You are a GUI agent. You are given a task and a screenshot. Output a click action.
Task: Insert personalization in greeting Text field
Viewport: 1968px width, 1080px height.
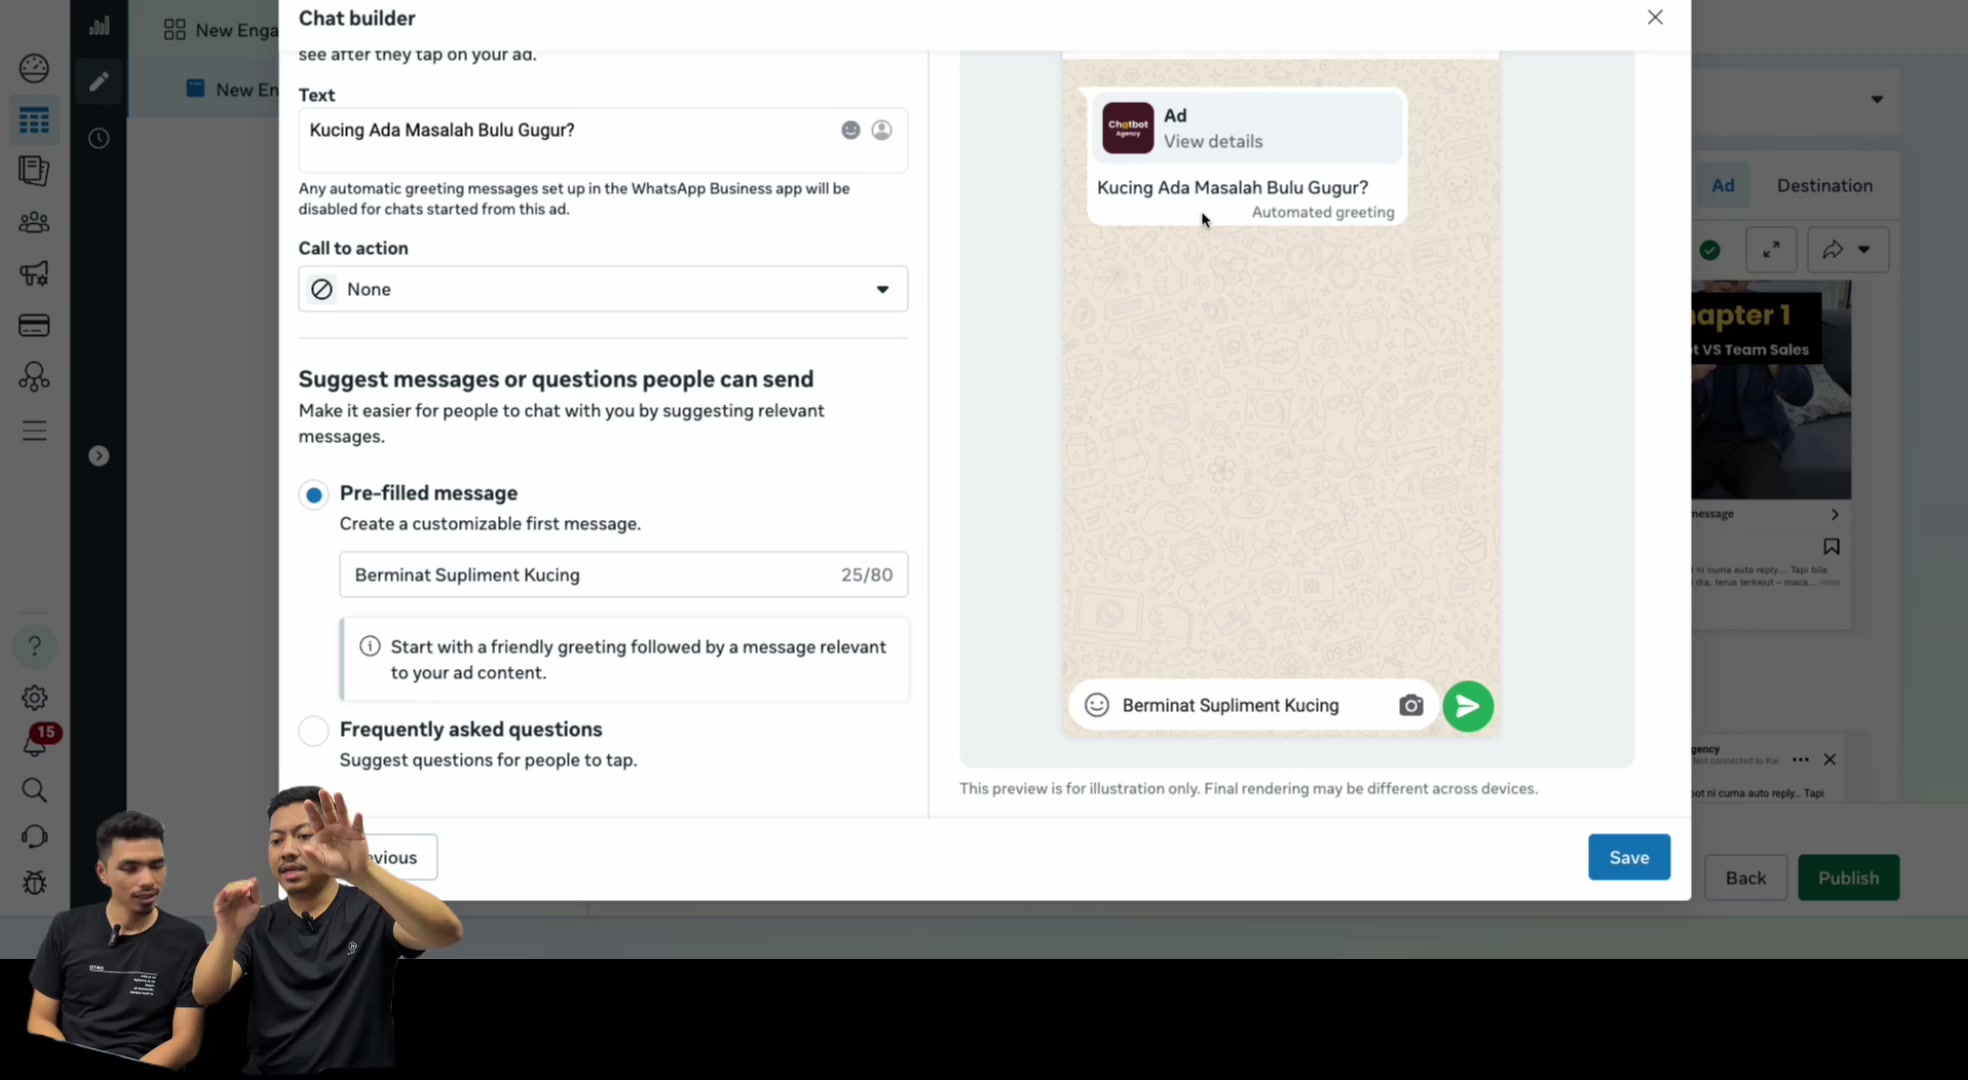tap(881, 130)
